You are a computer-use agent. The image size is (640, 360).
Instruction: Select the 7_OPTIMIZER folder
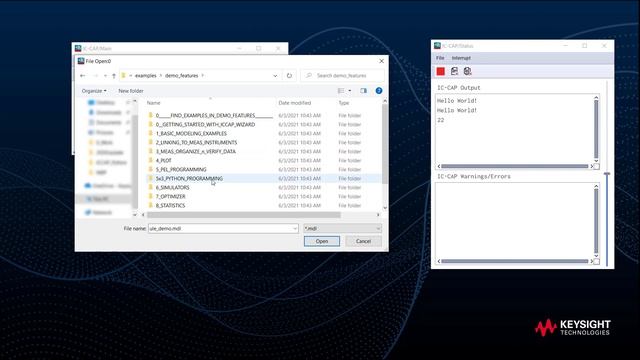pyautogui.click(x=170, y=196)
